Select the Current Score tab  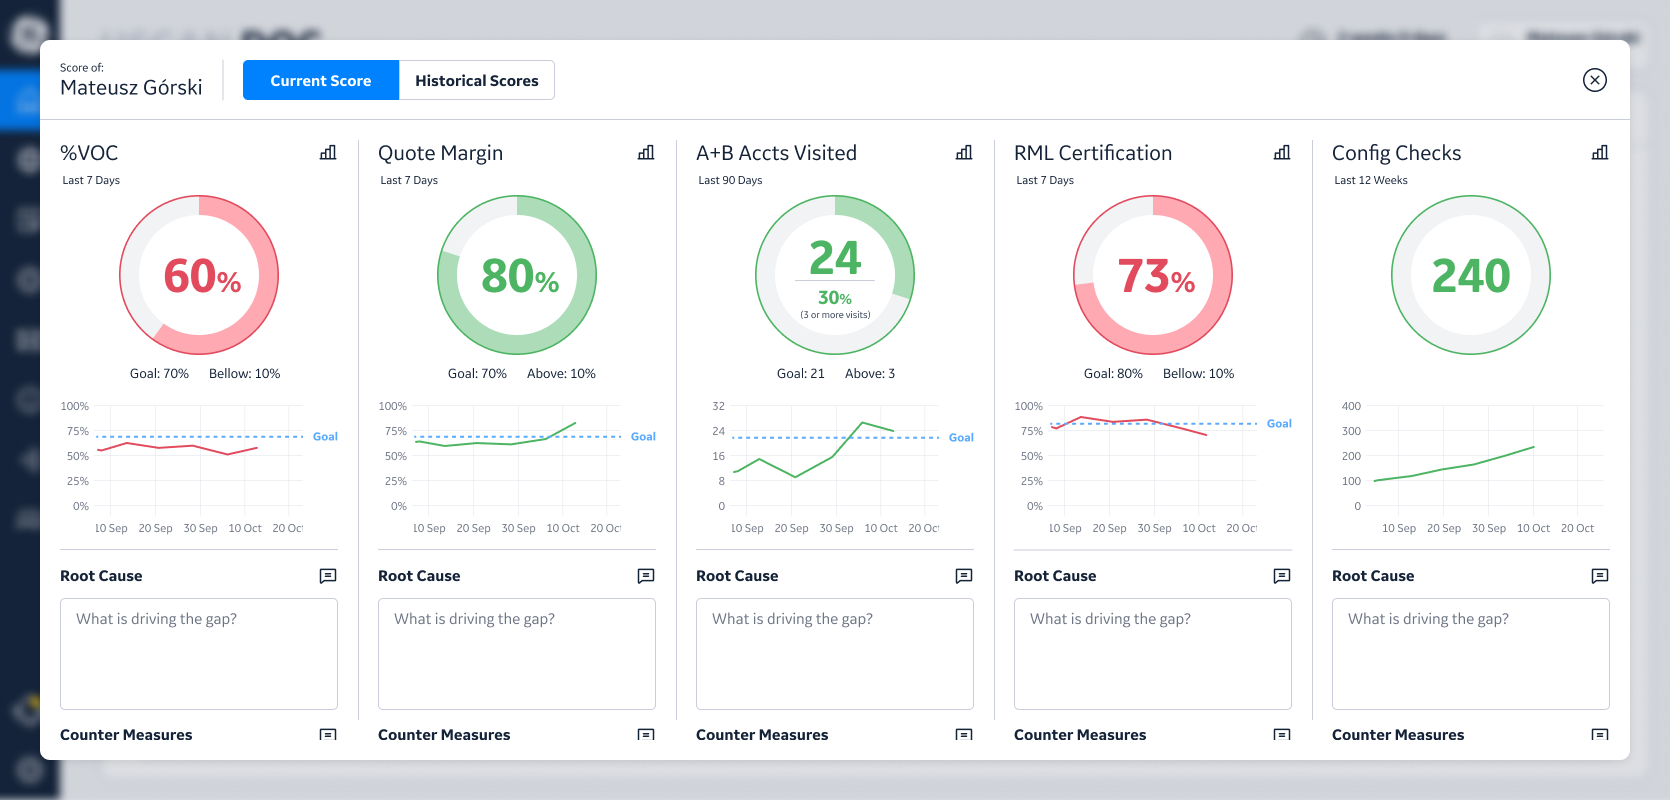pos(320,81)
